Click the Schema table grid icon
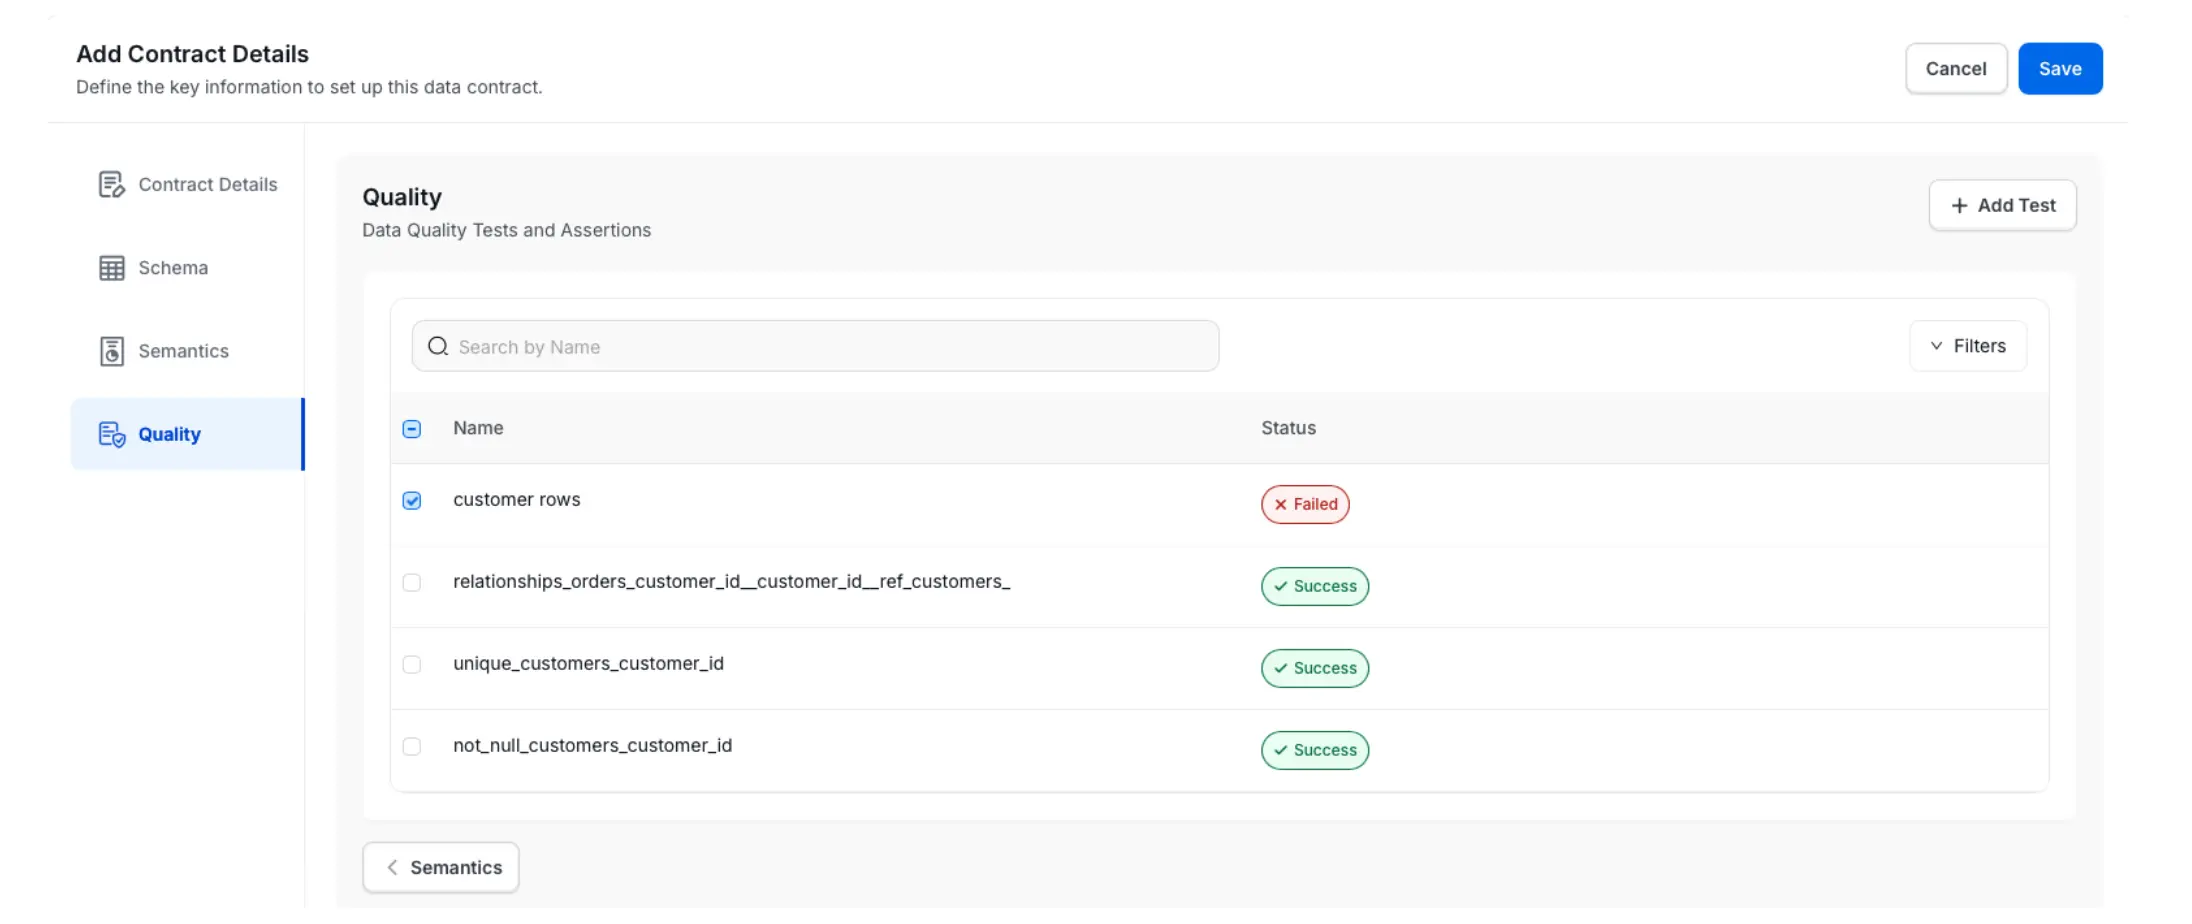The image size is (2192, 924). [x=111, y=268]
